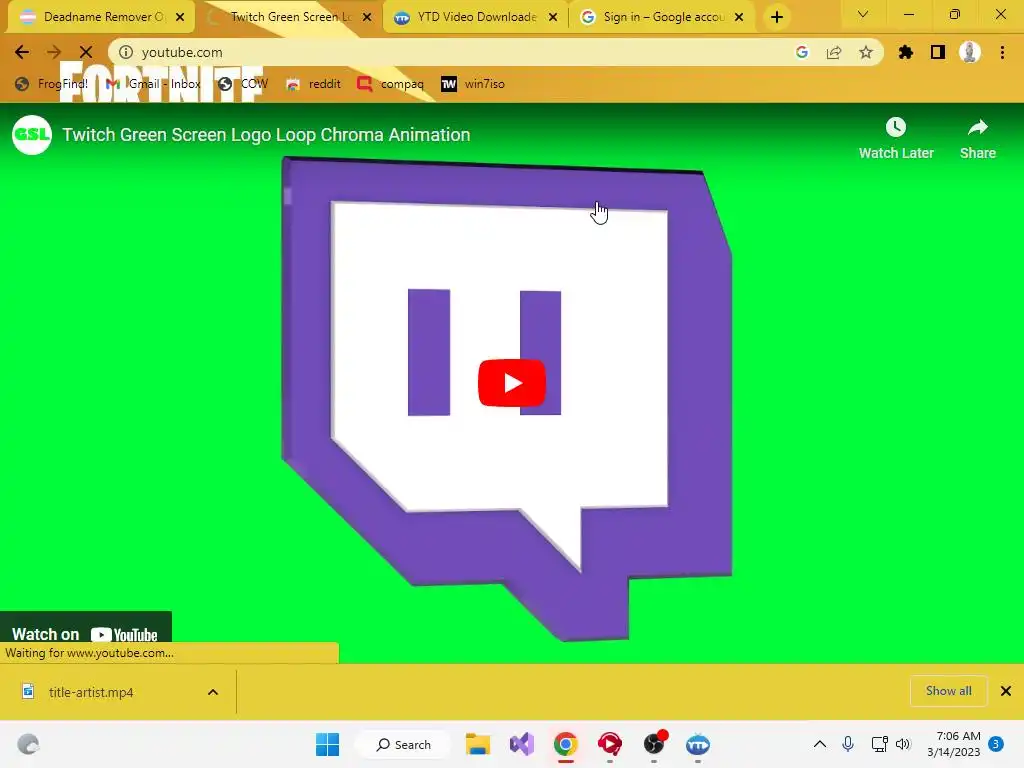
Task: Open the red play-button app in taskbar
Action: click(x=609, y=744)
